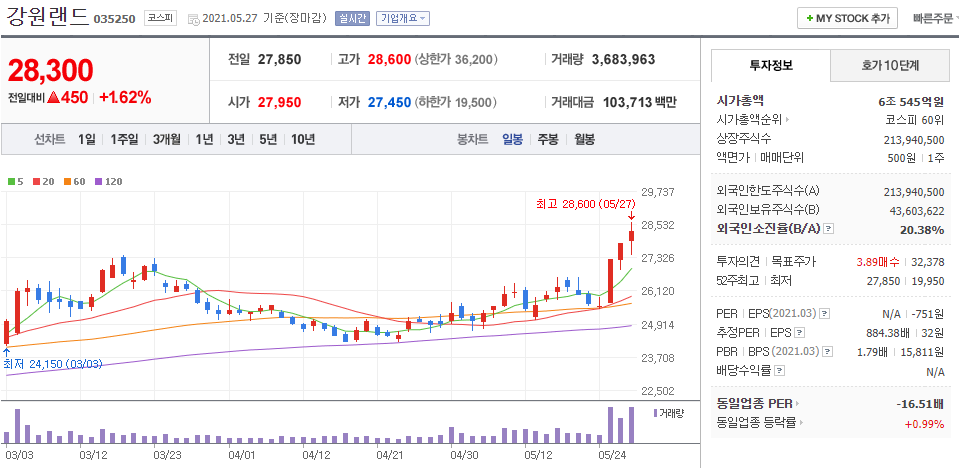Click the 최고 28,600 (05/27) chart marker

(586, 204)
